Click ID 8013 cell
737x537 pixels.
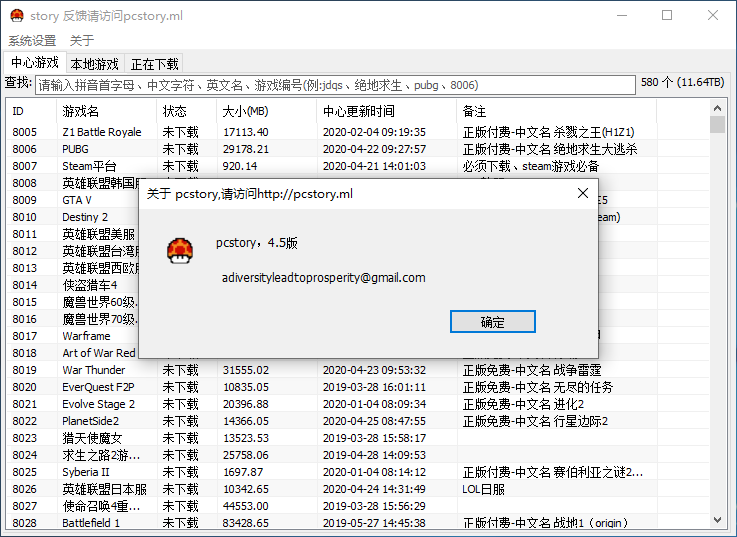click(24, 268)
